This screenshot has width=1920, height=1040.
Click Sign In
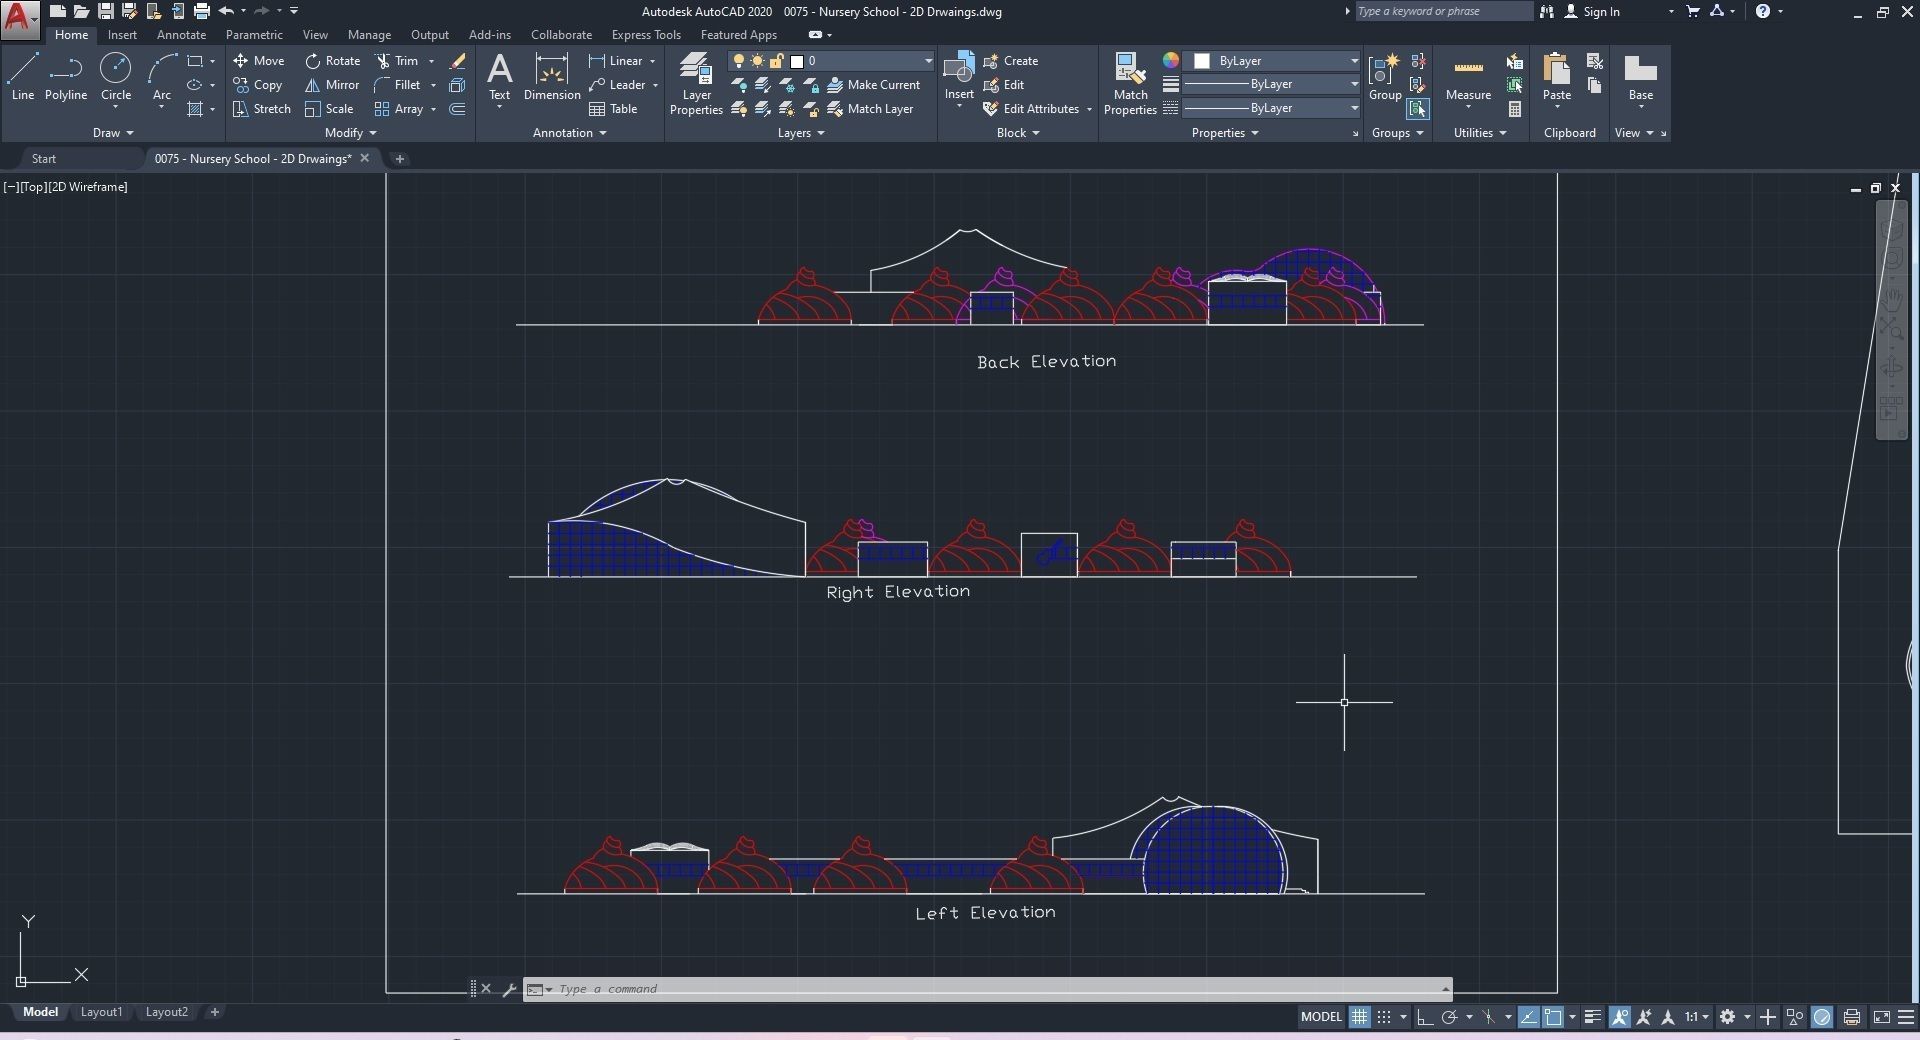click(1591, 12)
